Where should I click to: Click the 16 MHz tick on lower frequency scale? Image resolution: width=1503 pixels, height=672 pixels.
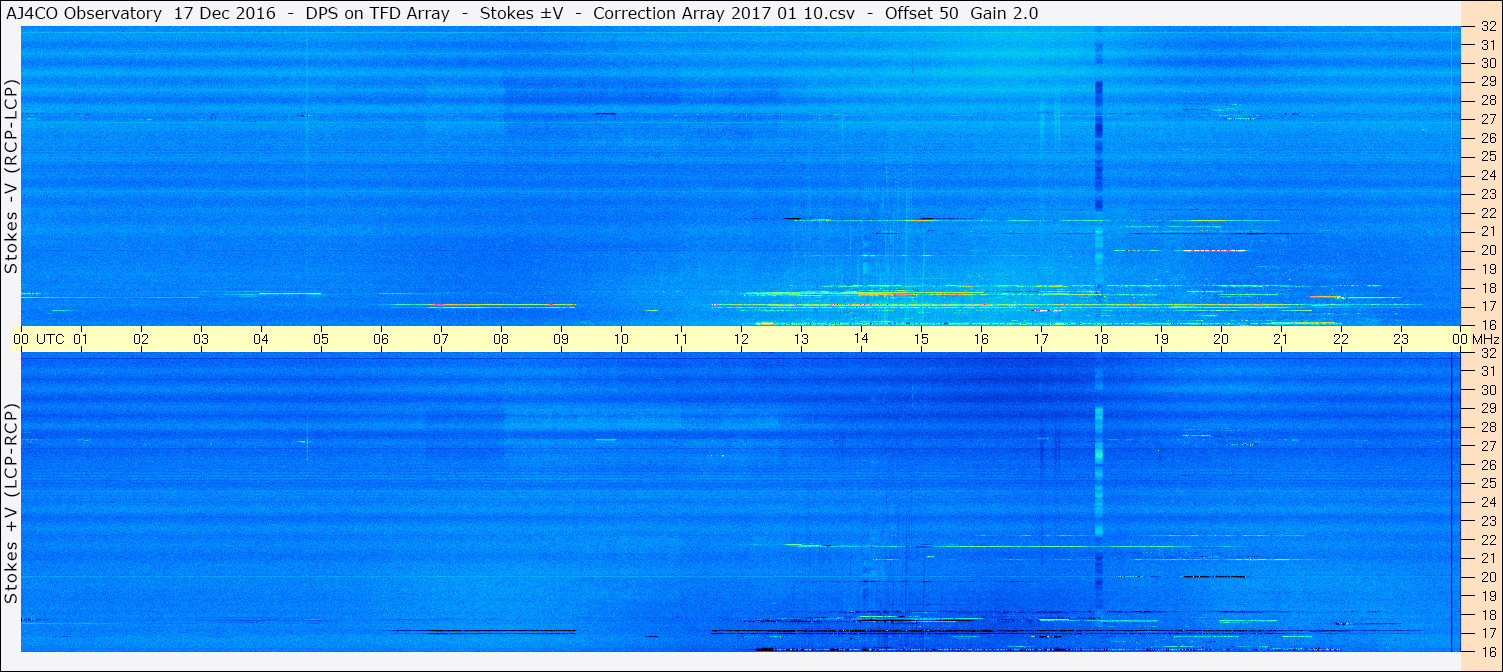point(1487,652)
